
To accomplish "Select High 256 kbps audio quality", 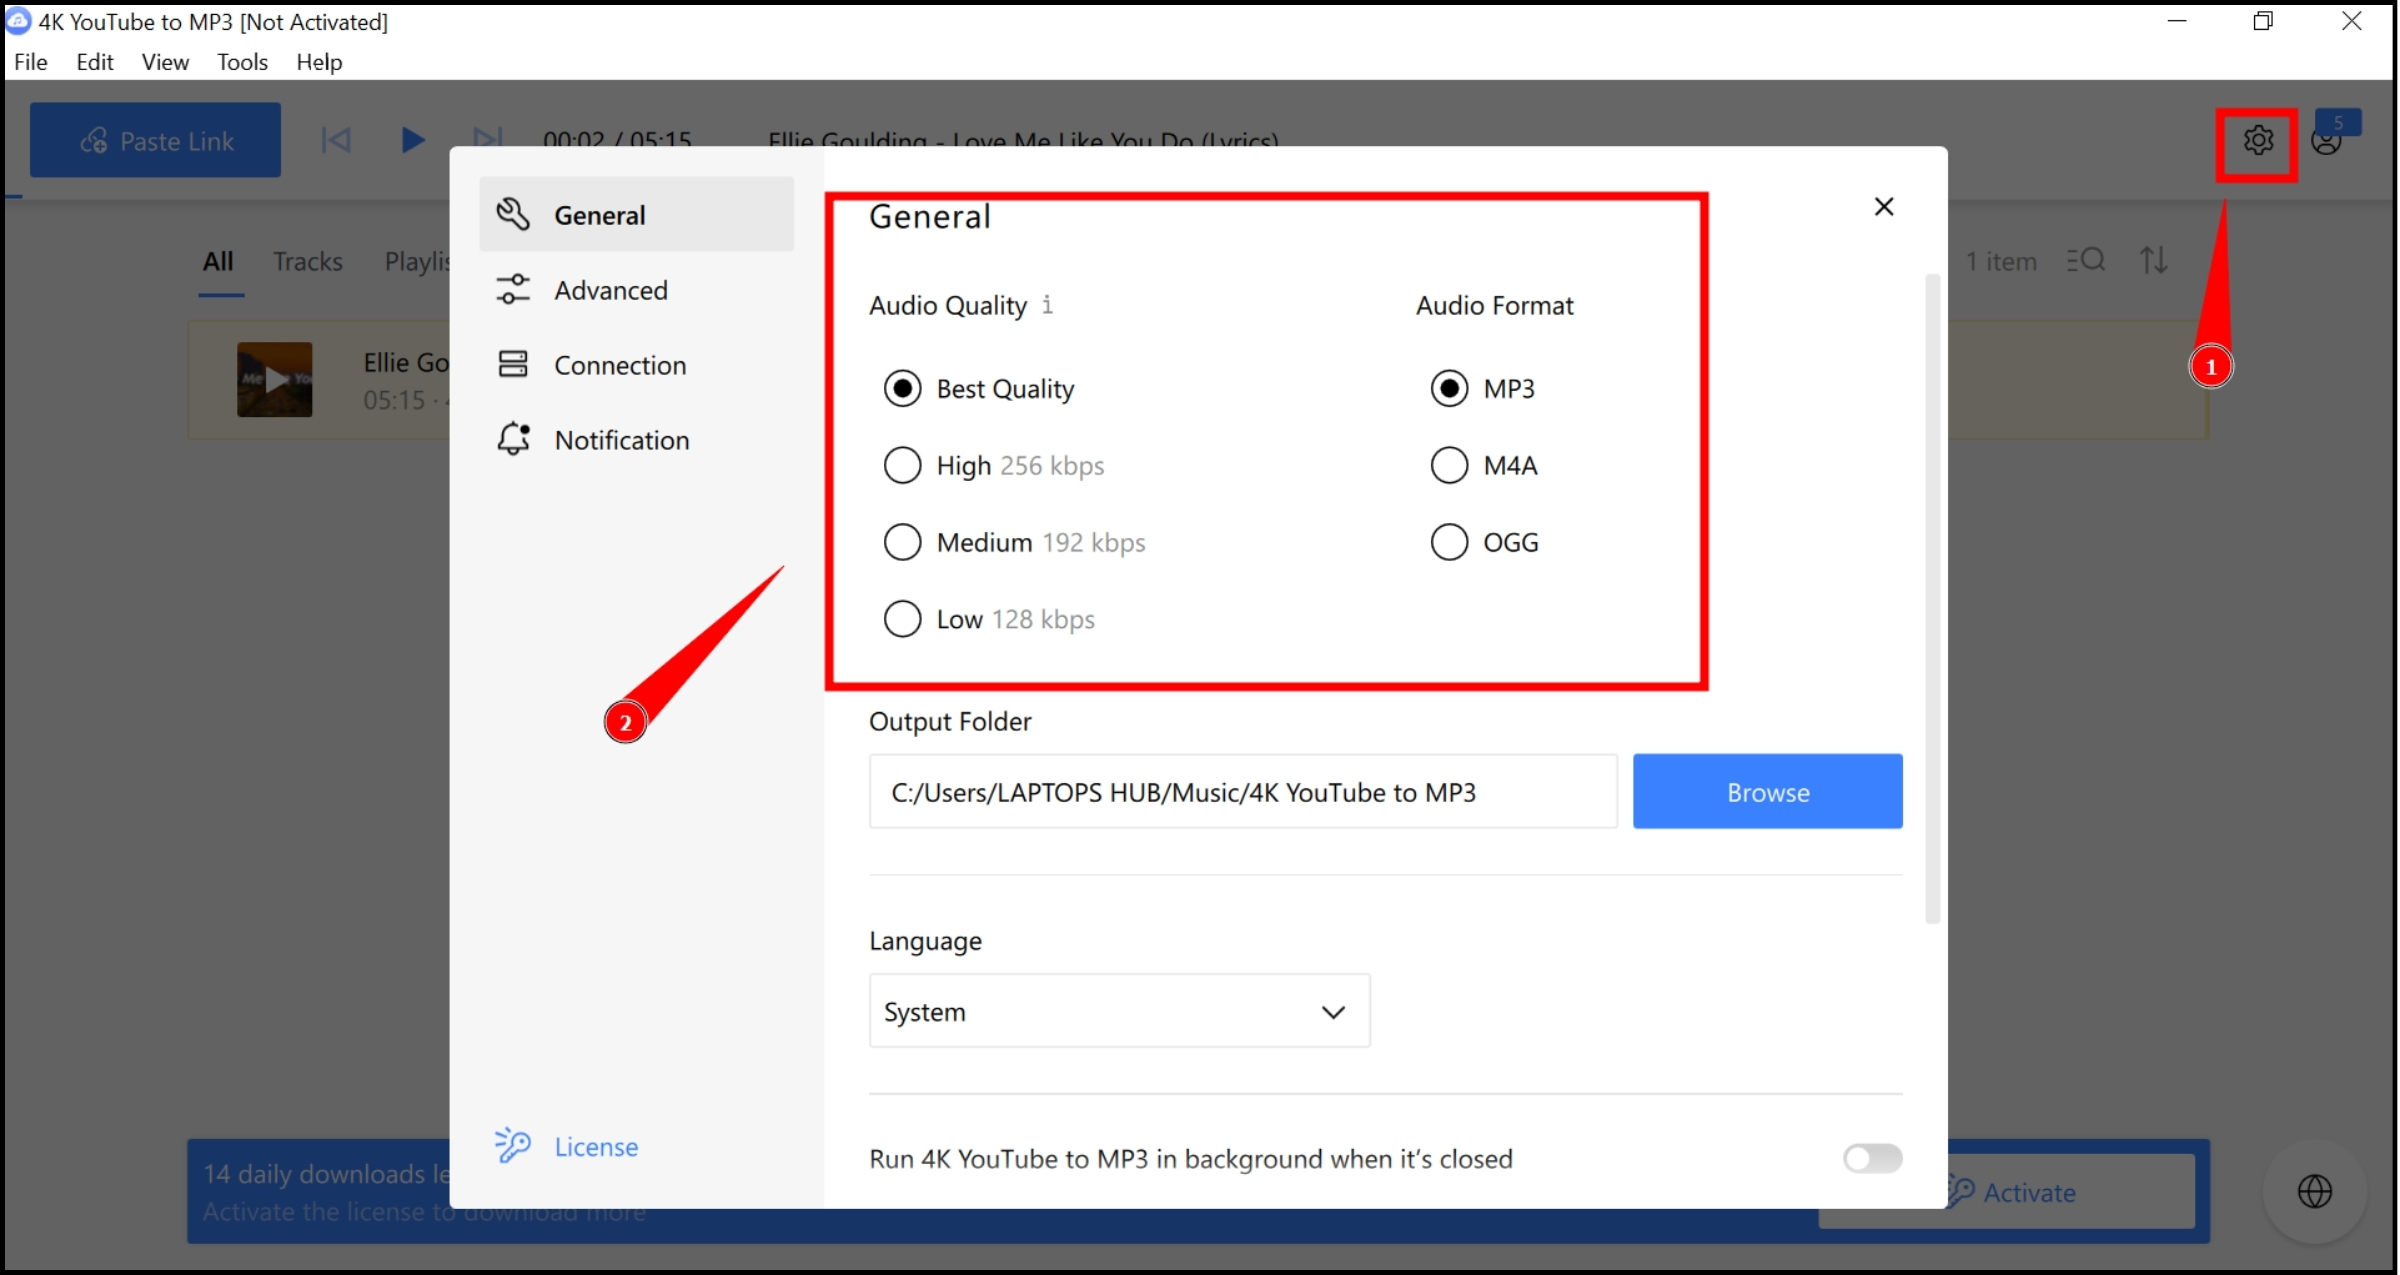I will tap(902, 464).
